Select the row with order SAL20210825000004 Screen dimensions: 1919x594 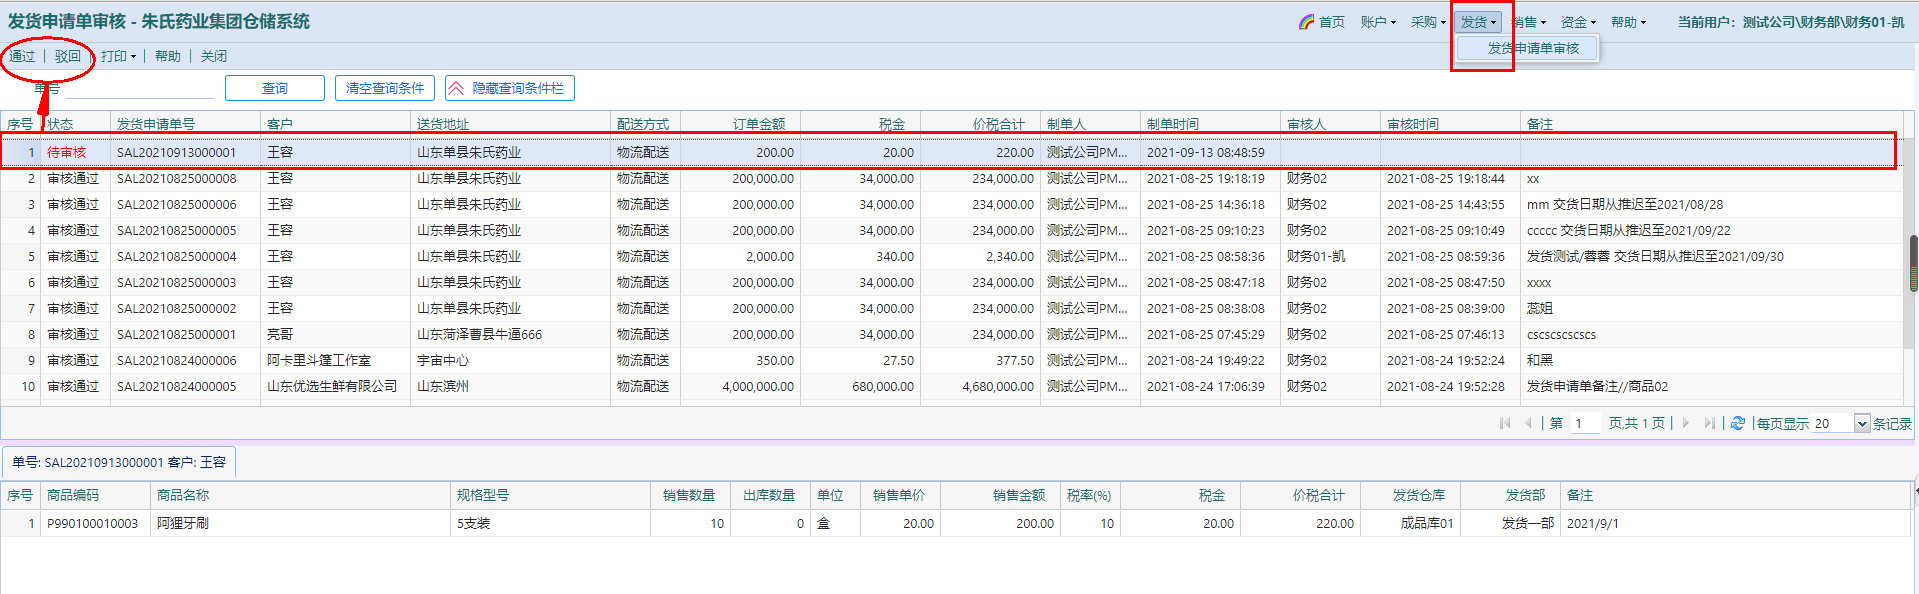[177, 257]
